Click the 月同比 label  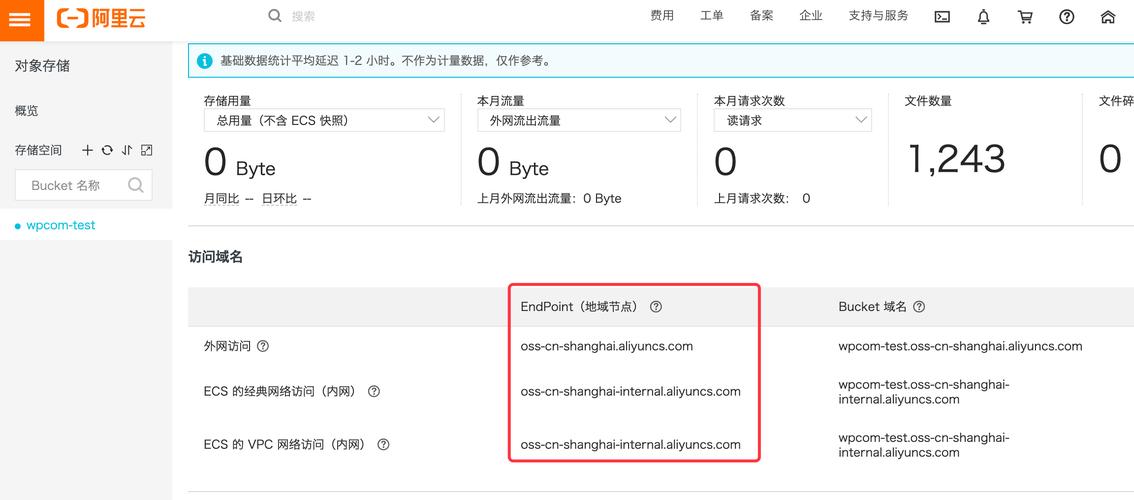point(221,198)
